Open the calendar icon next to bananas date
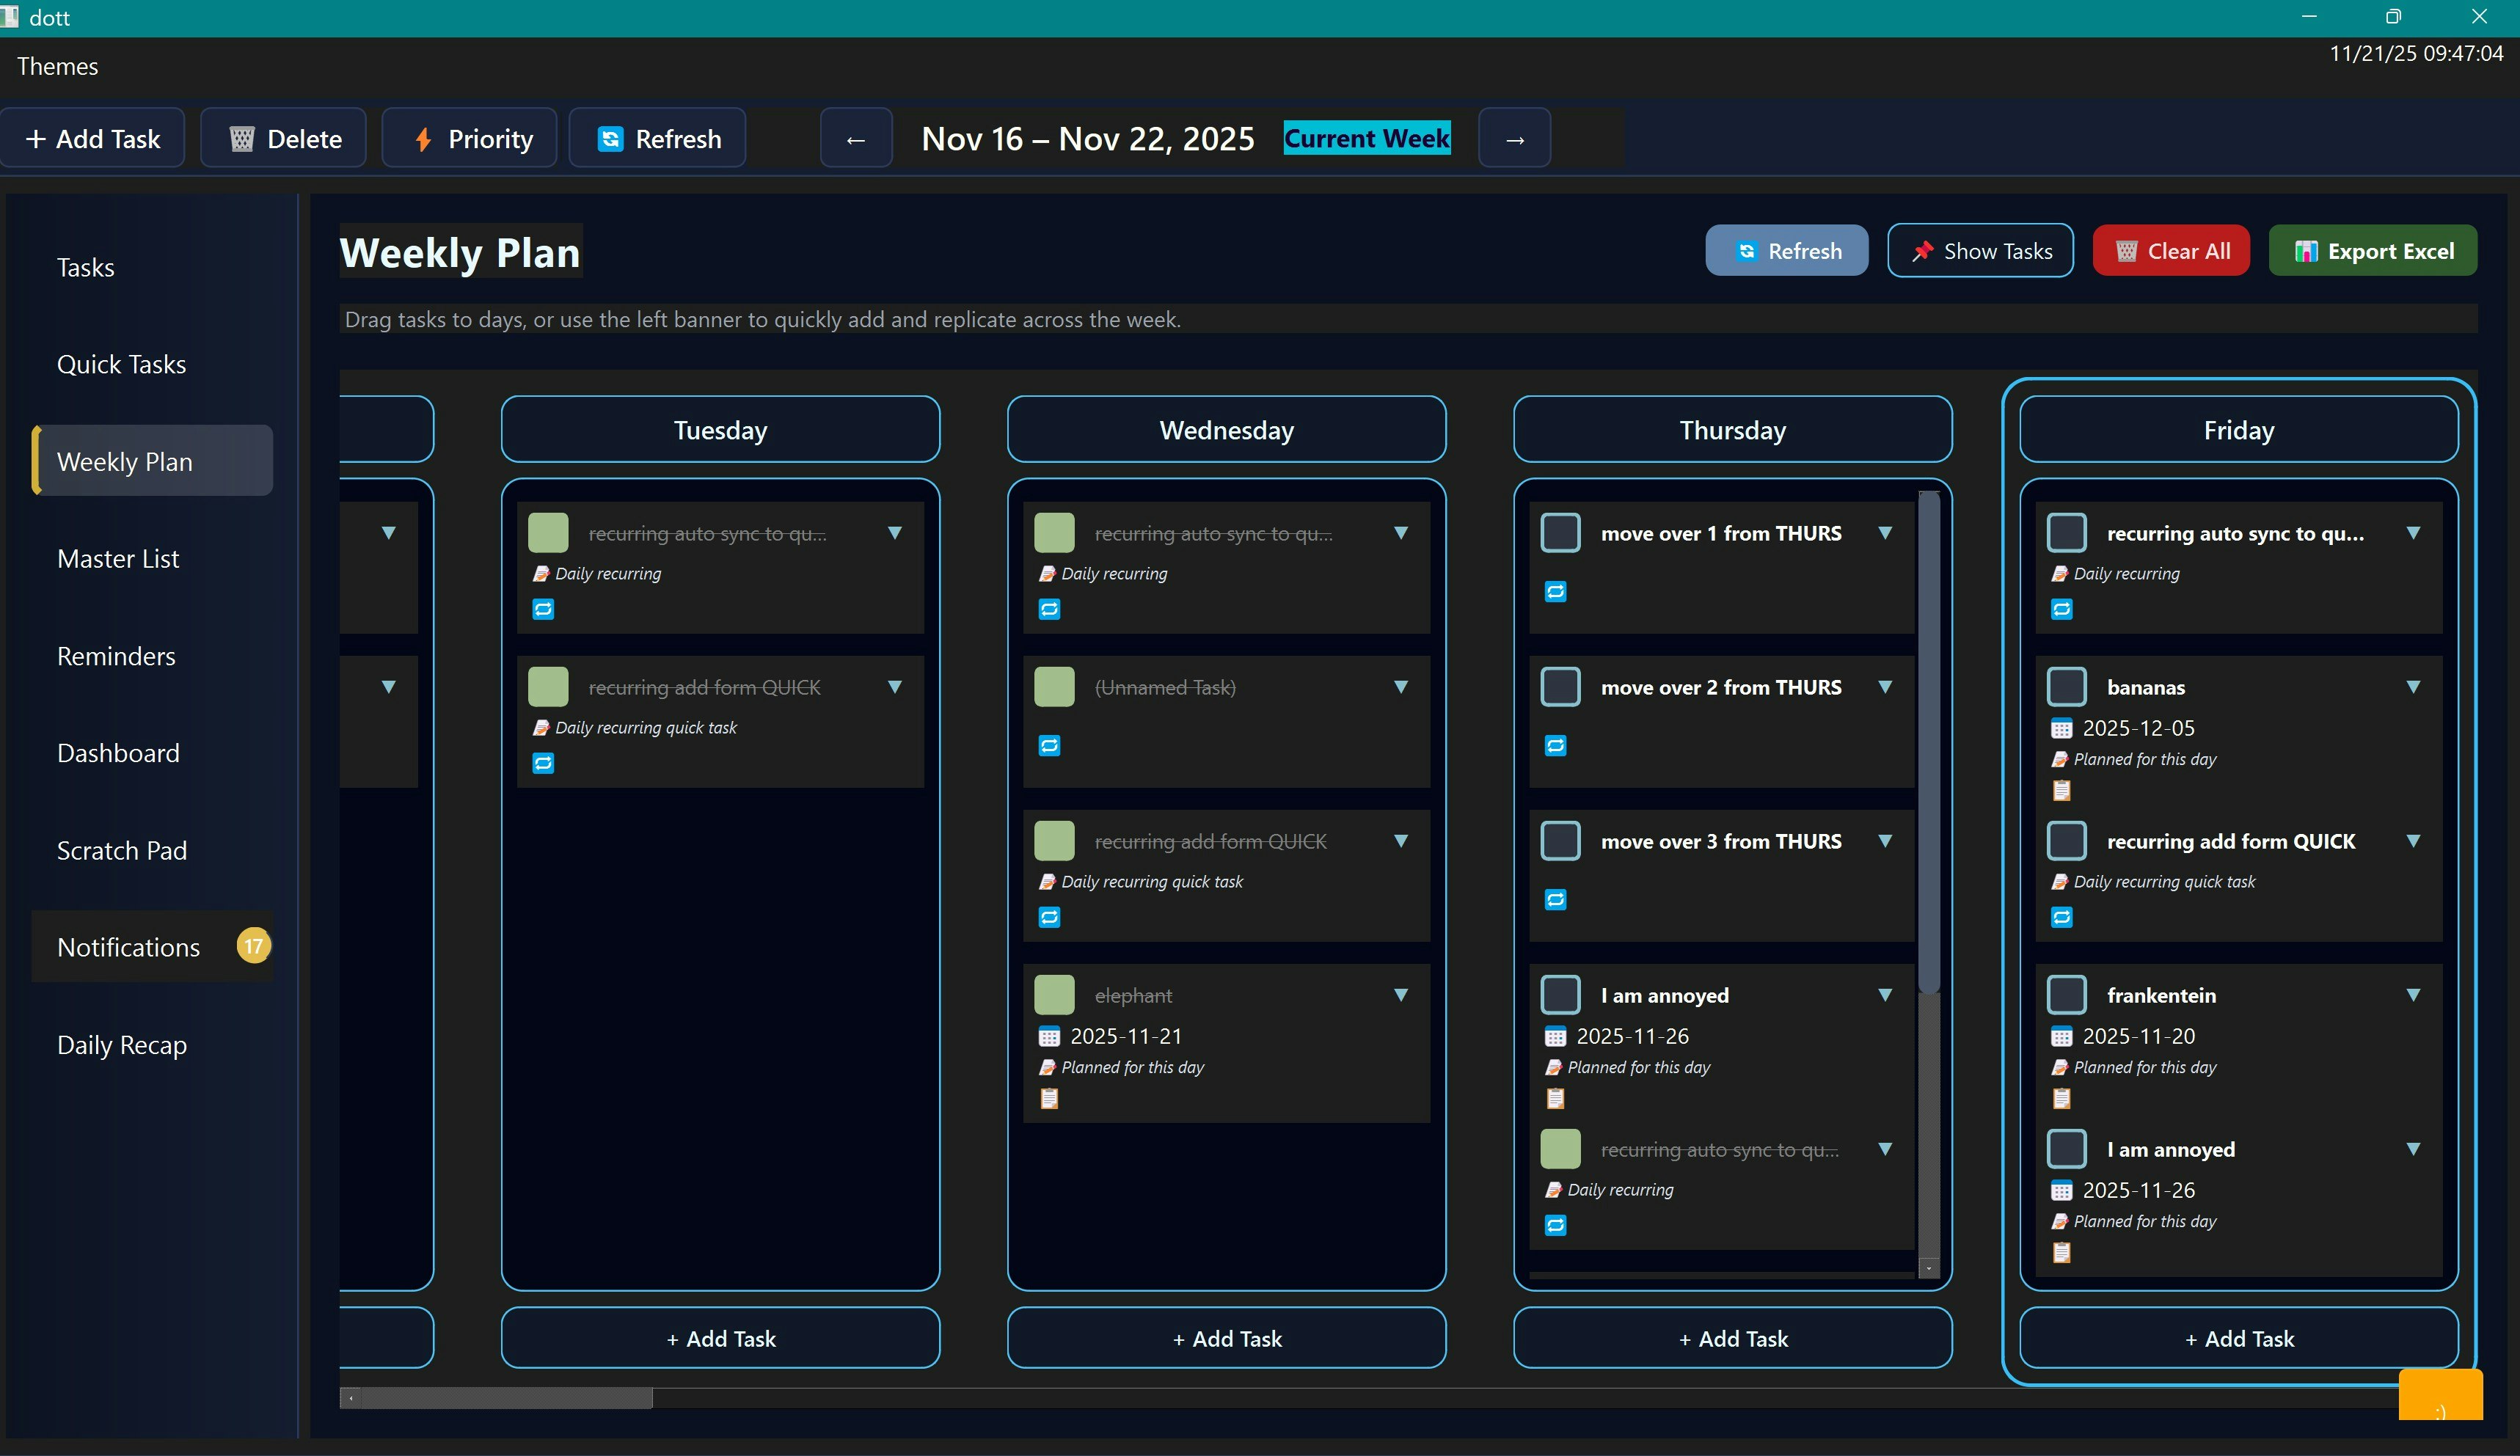Image resolution: width=2520 pixels, height=1456 pixels. pos(2063,728)
